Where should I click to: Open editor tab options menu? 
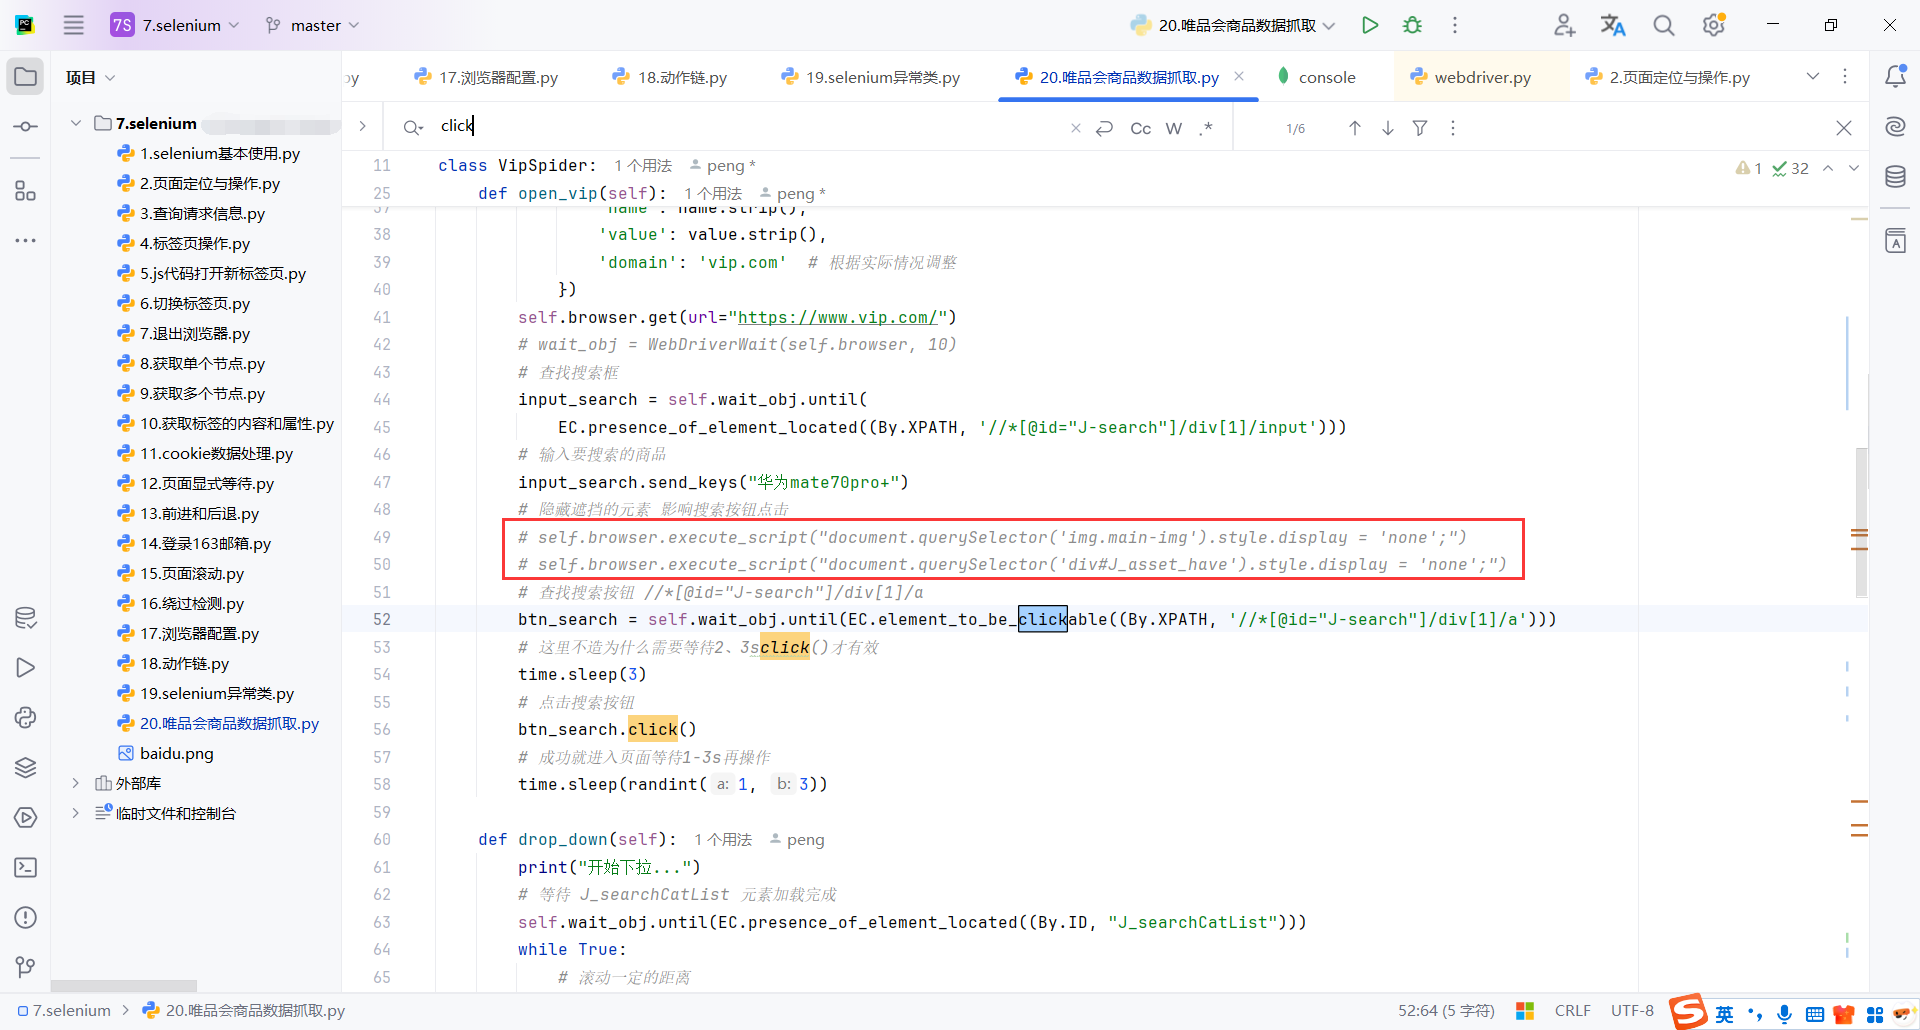[x=1845, y=77]
